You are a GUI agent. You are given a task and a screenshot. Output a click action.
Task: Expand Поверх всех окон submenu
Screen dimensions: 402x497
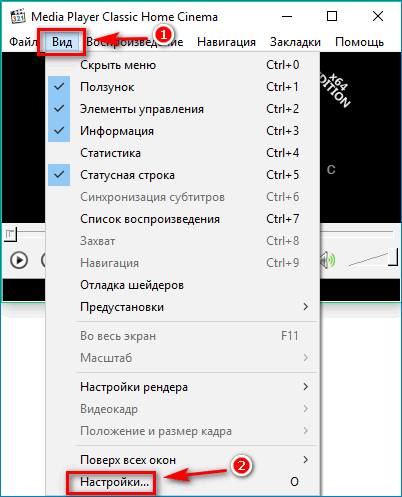tap(183, 460)
